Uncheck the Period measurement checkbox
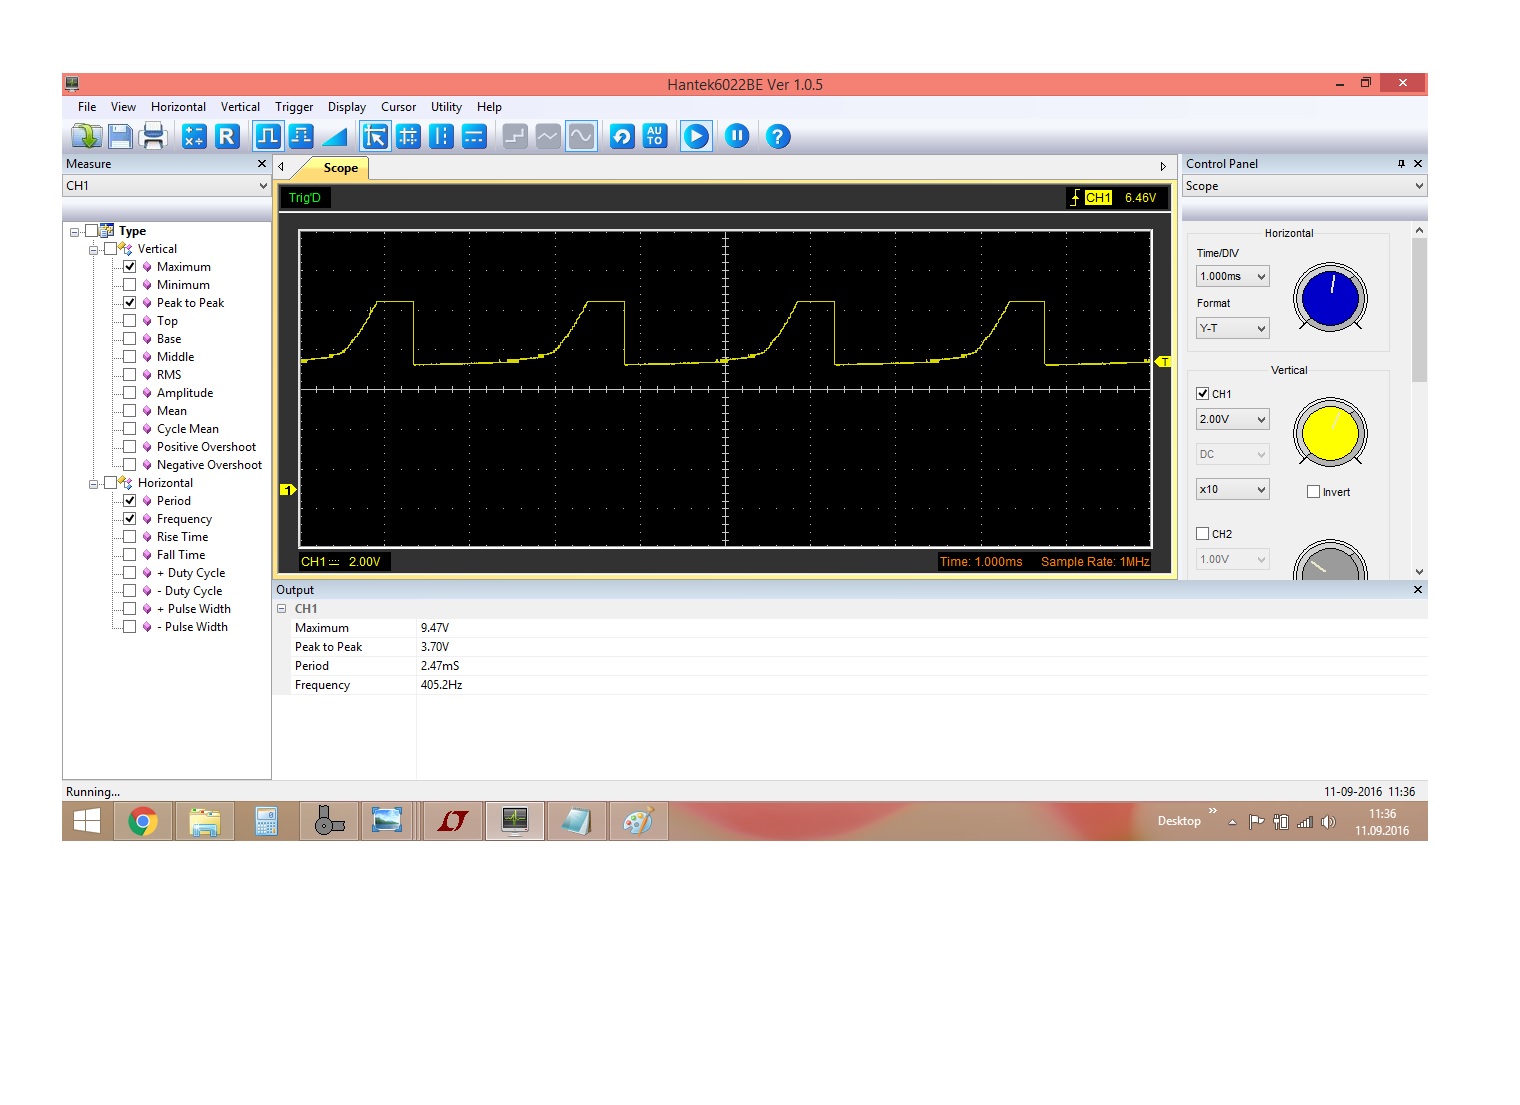 [x=130, y=501]
